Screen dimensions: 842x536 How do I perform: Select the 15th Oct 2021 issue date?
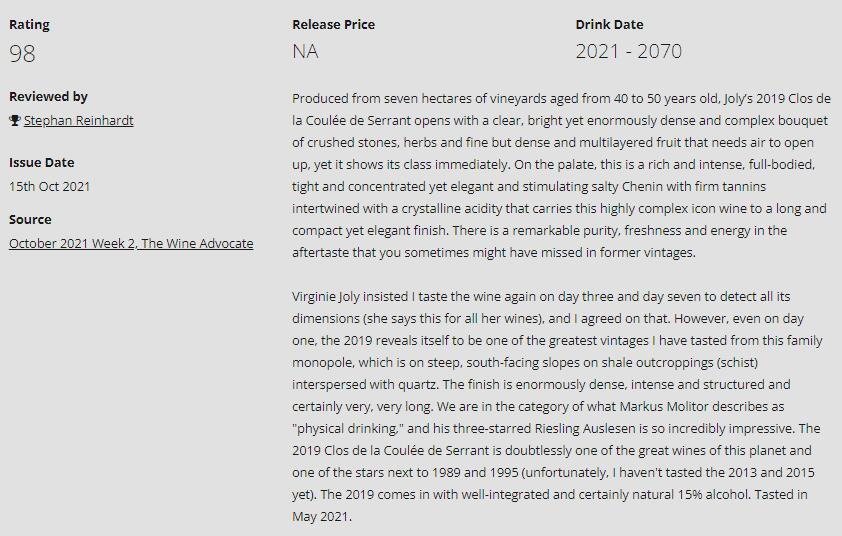coord(49,186)
